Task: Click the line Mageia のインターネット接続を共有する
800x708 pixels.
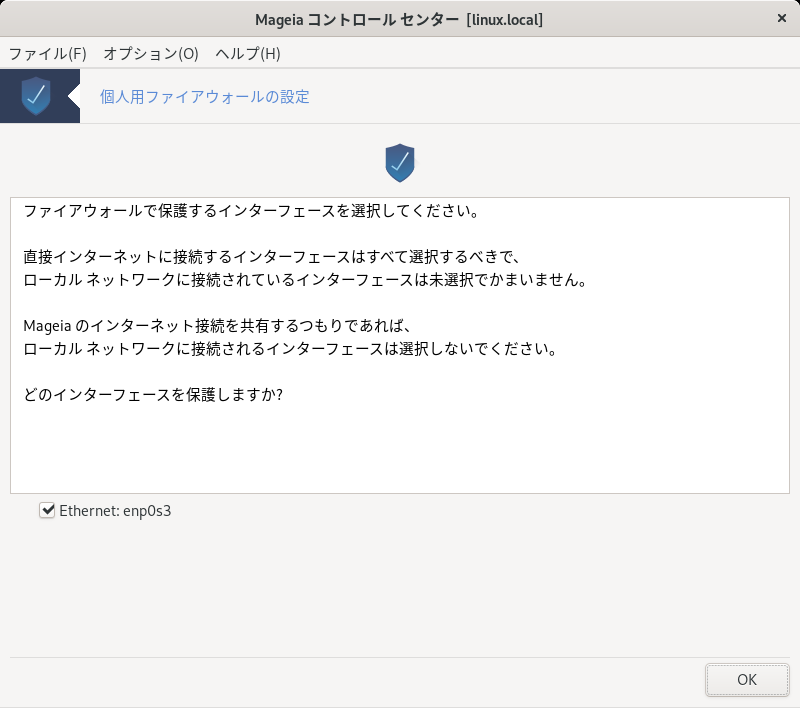Action: pyautogui.click(x=217, y=325)
